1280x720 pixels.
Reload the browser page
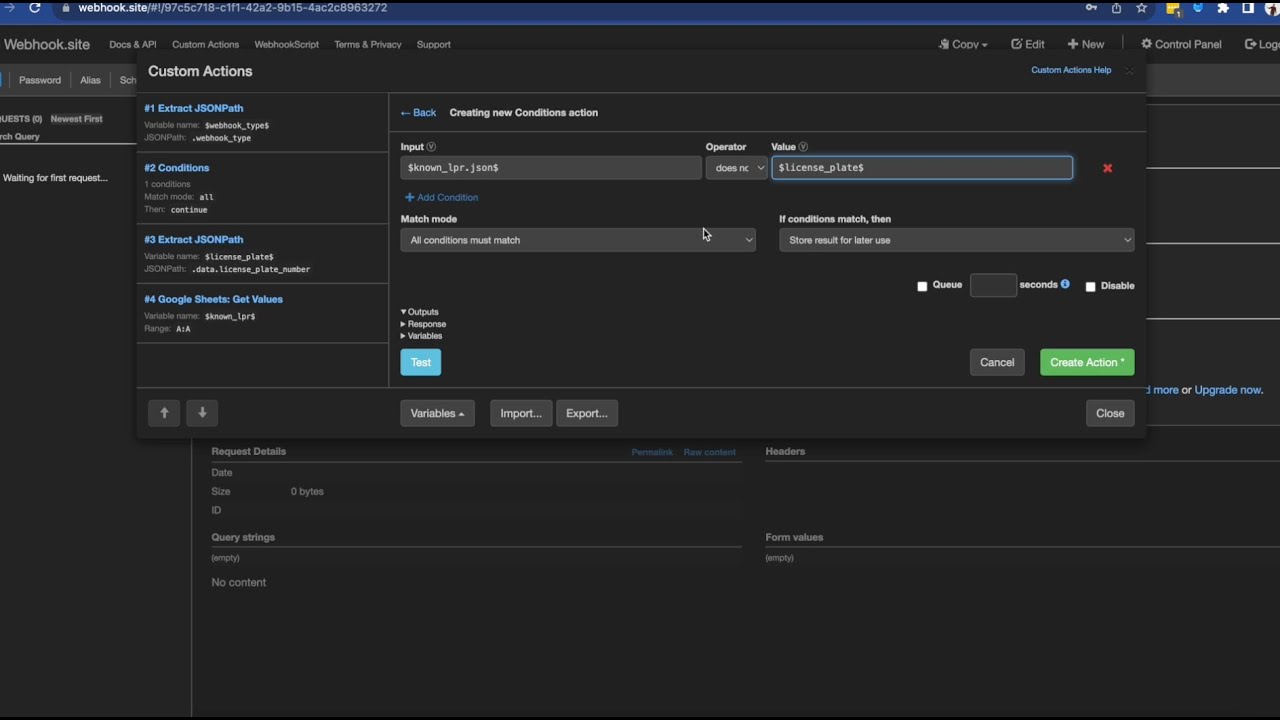click(35, 8)
